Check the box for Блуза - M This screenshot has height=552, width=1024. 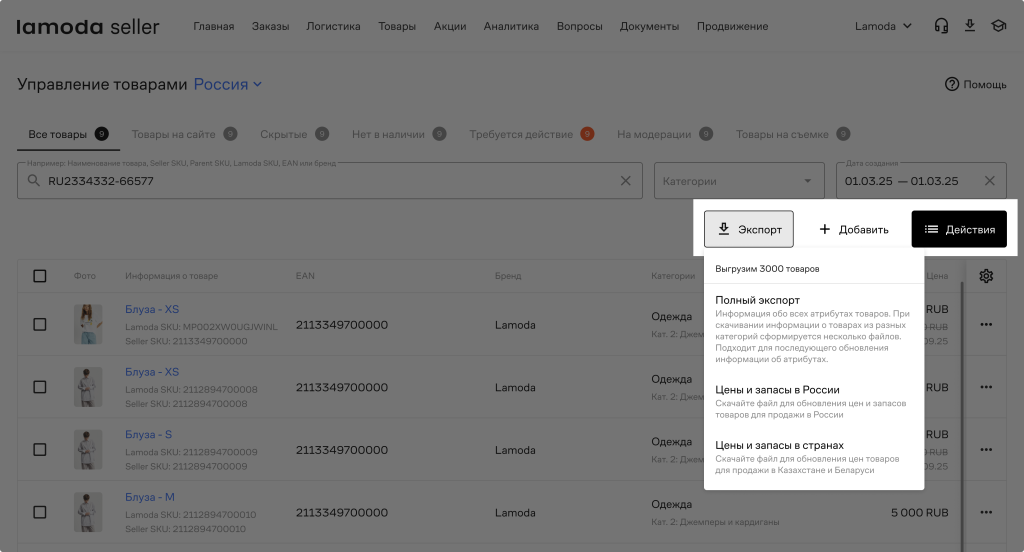pyautogui.click(x=40, y=513)
